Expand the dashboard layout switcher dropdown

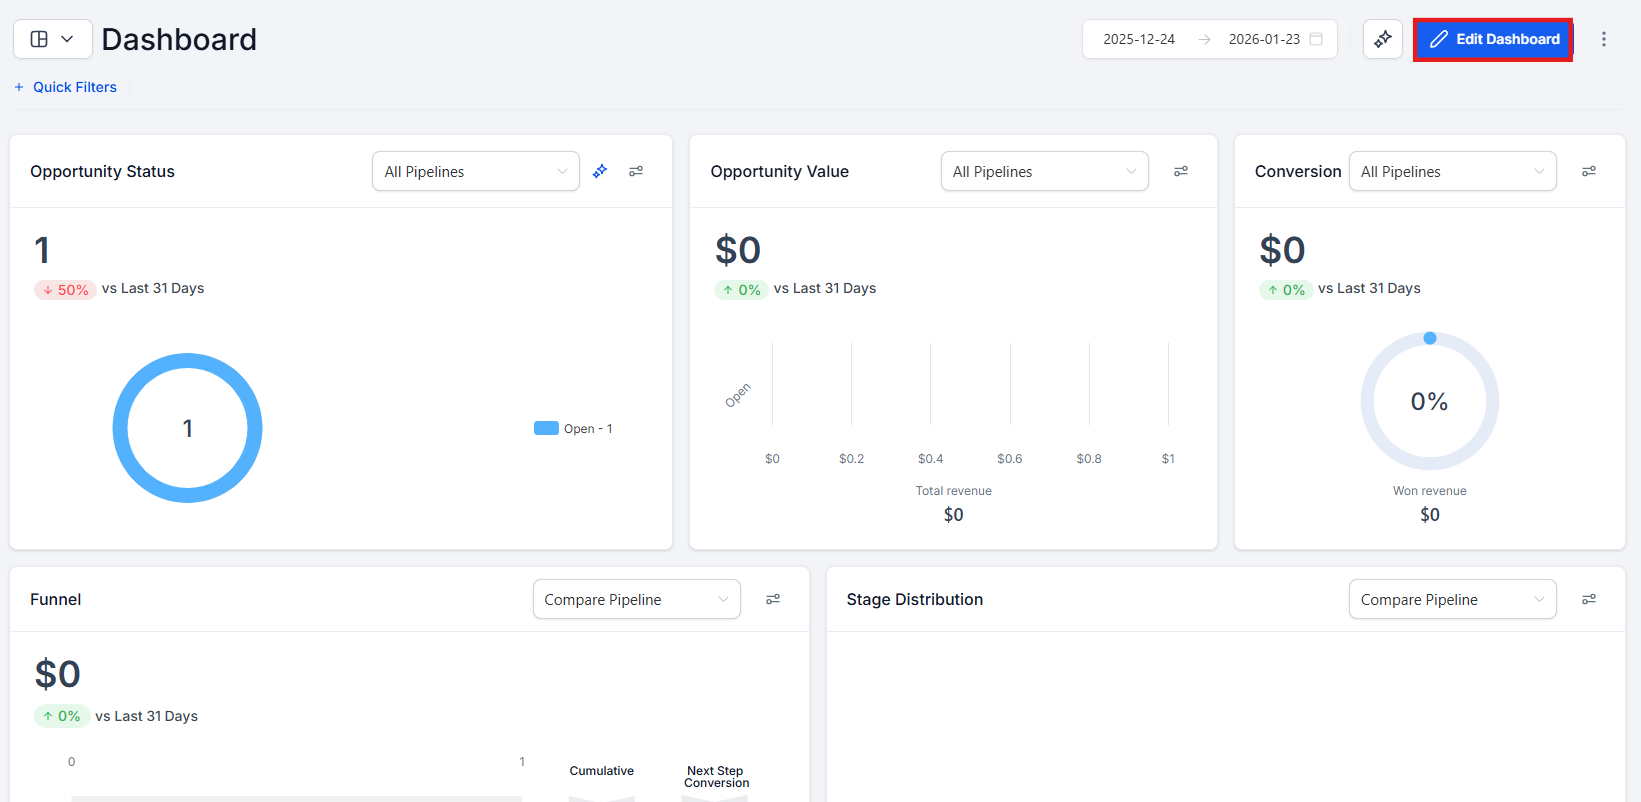coord(53,39)
